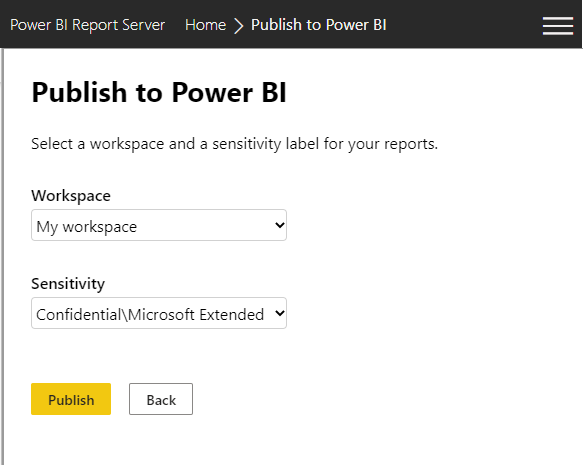The image size is (583, 465).
Task: Click the Publish to Power BI heading
Action: click(159, 92)
